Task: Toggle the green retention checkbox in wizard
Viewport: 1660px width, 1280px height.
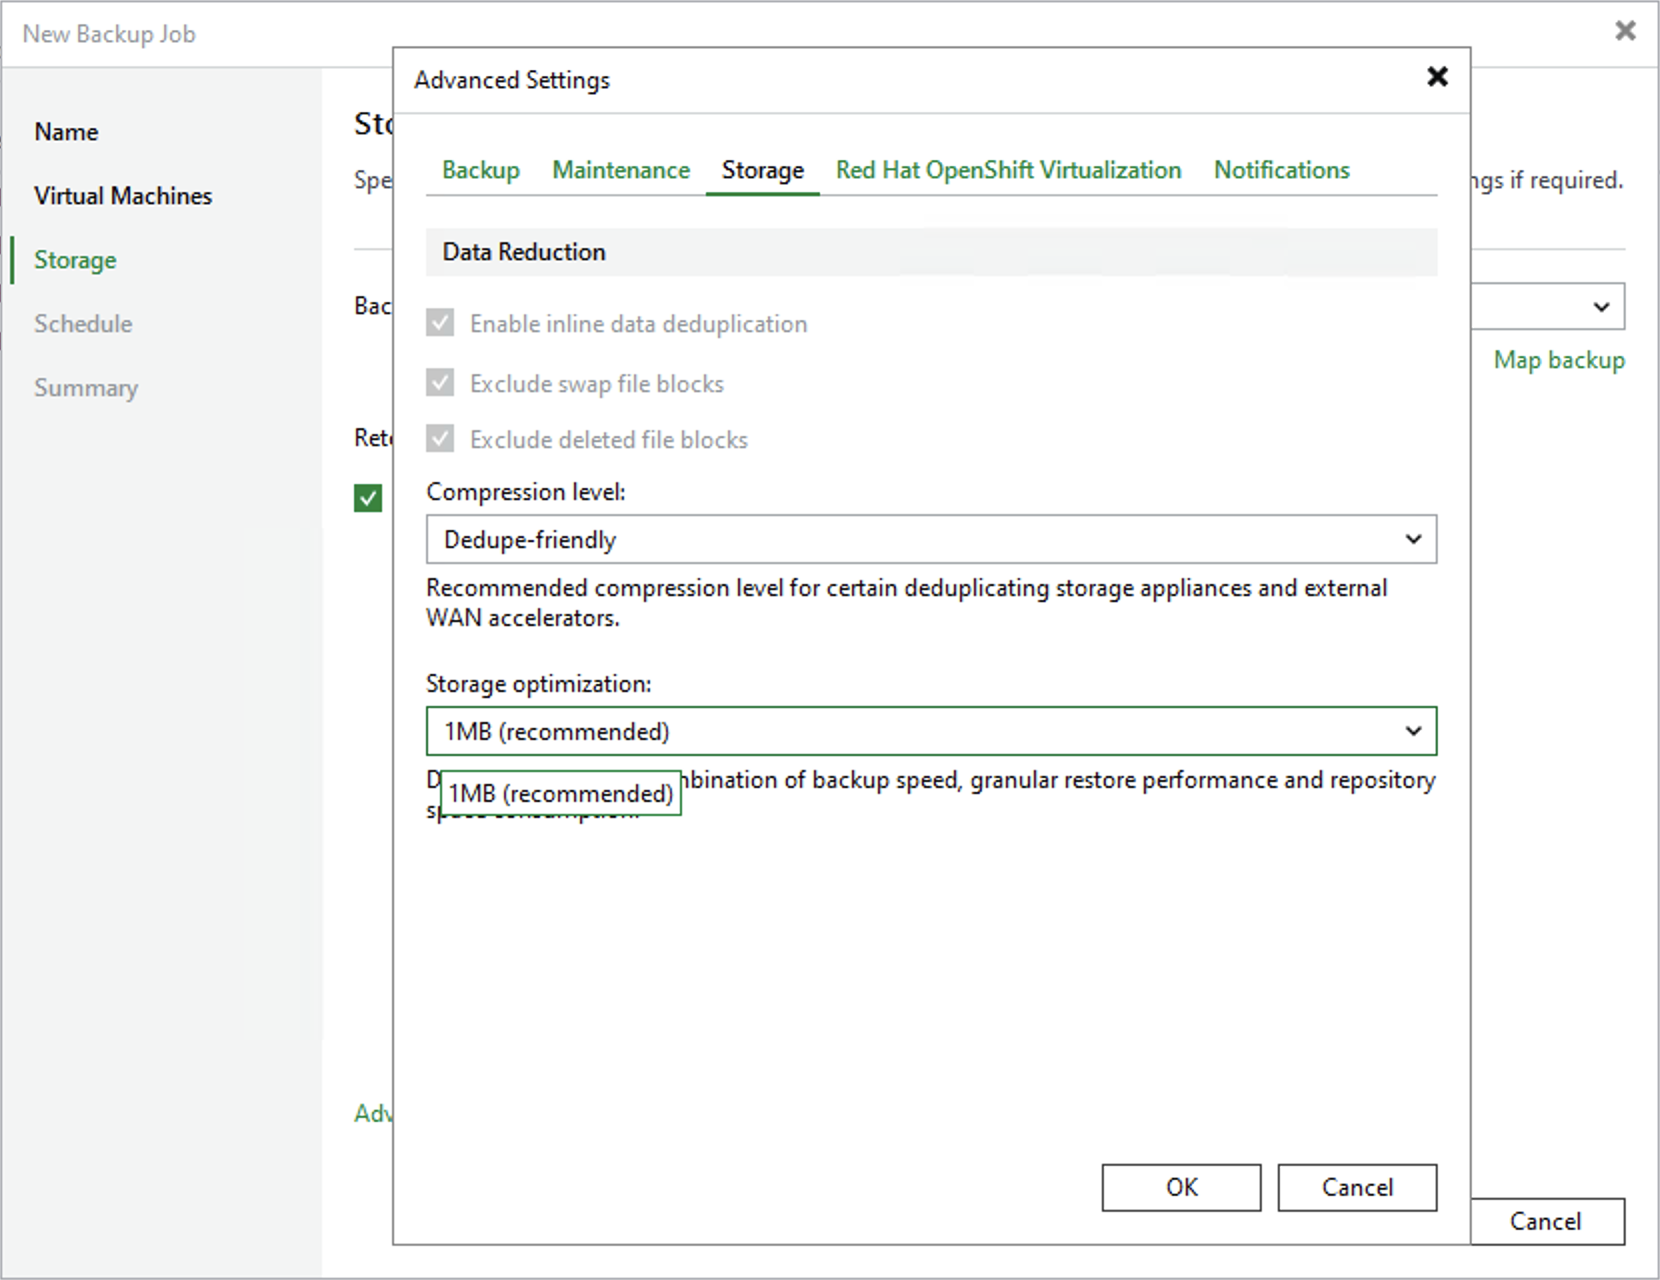Action: pos(368,498)
